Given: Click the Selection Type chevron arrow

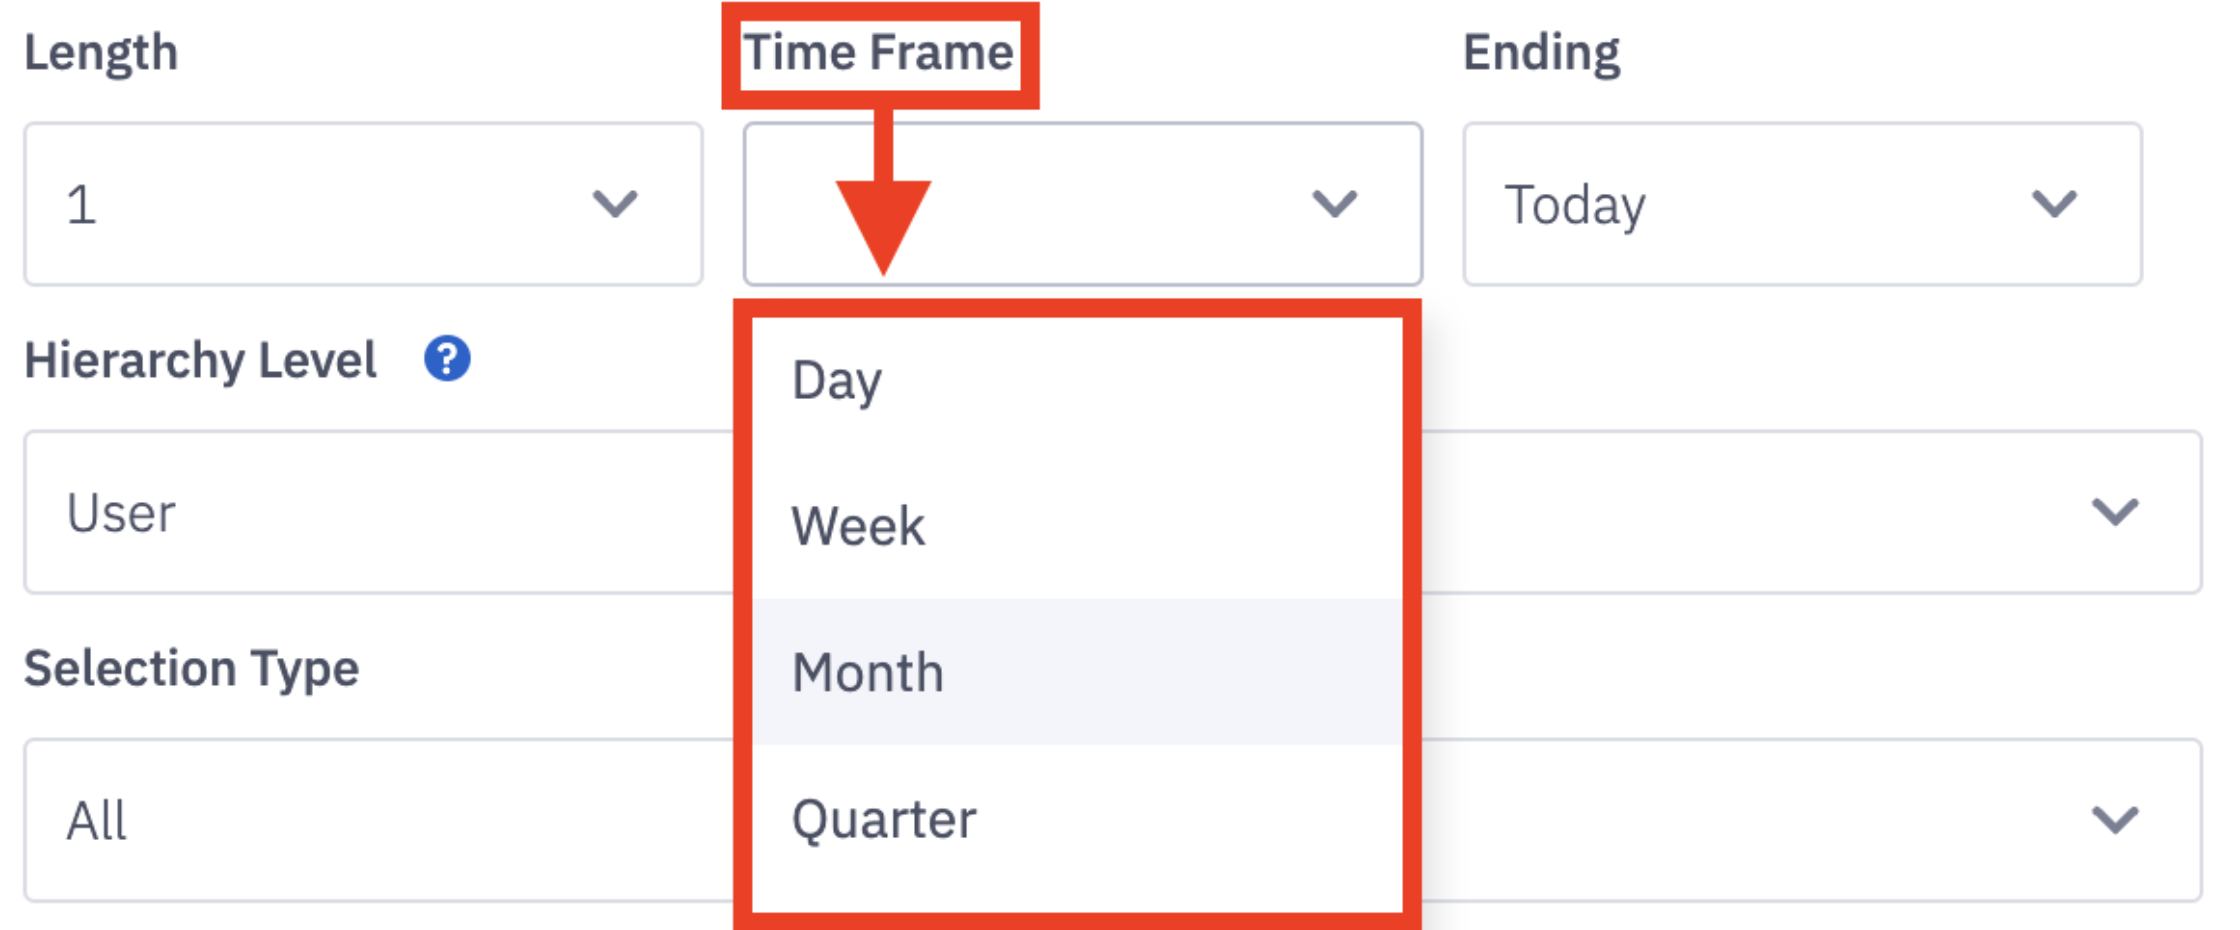Looking at the screenshot, I should click(2115, 820).
